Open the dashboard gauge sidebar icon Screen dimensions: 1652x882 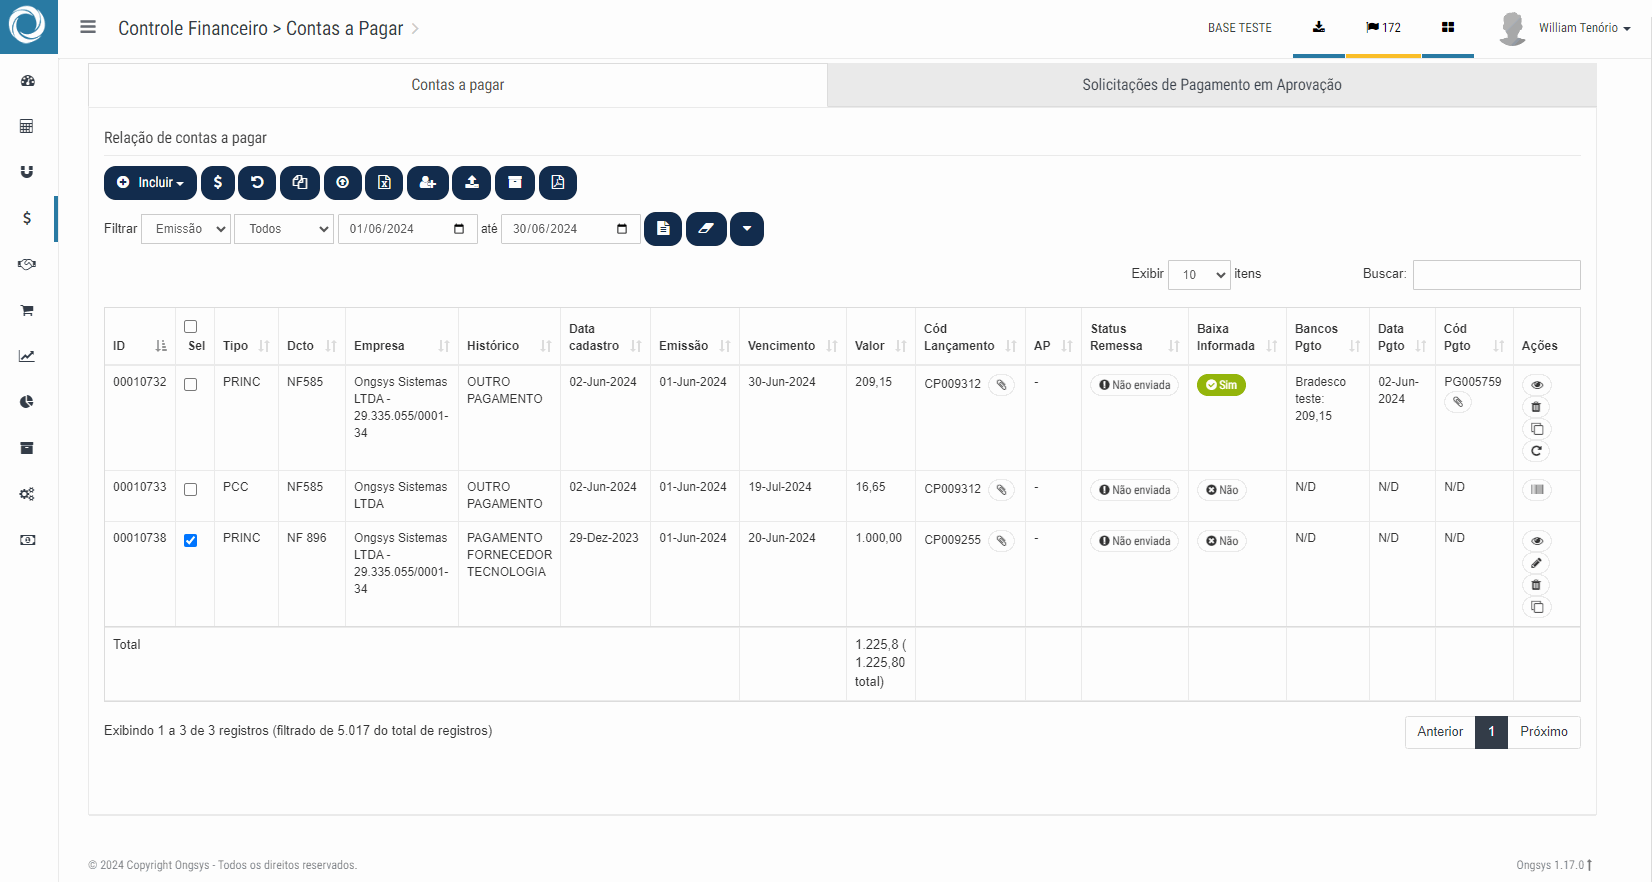(x=27, y=80)
